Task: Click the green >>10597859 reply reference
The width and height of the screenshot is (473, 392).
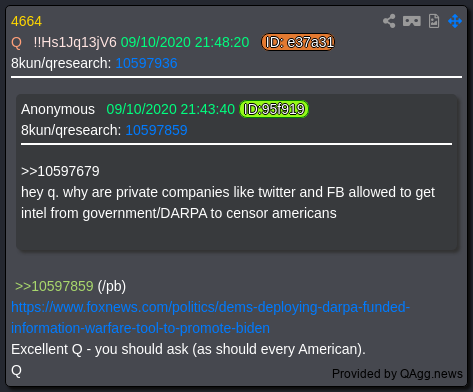Action: point(54,286)
